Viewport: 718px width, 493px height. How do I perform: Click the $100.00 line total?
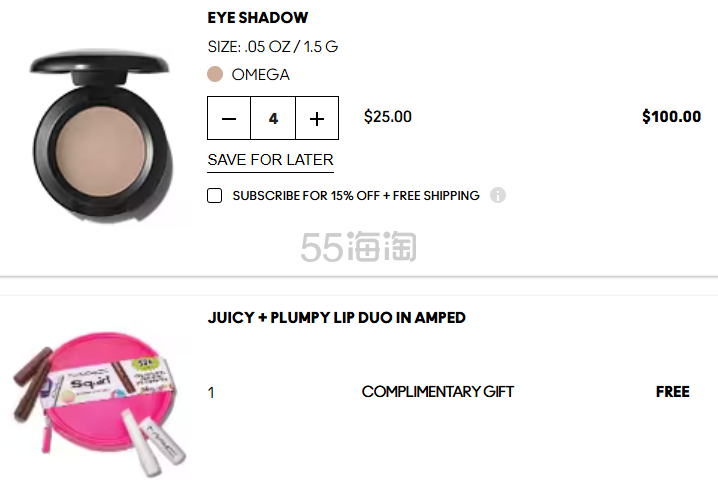pyautogui.click(x=671, y=117)
